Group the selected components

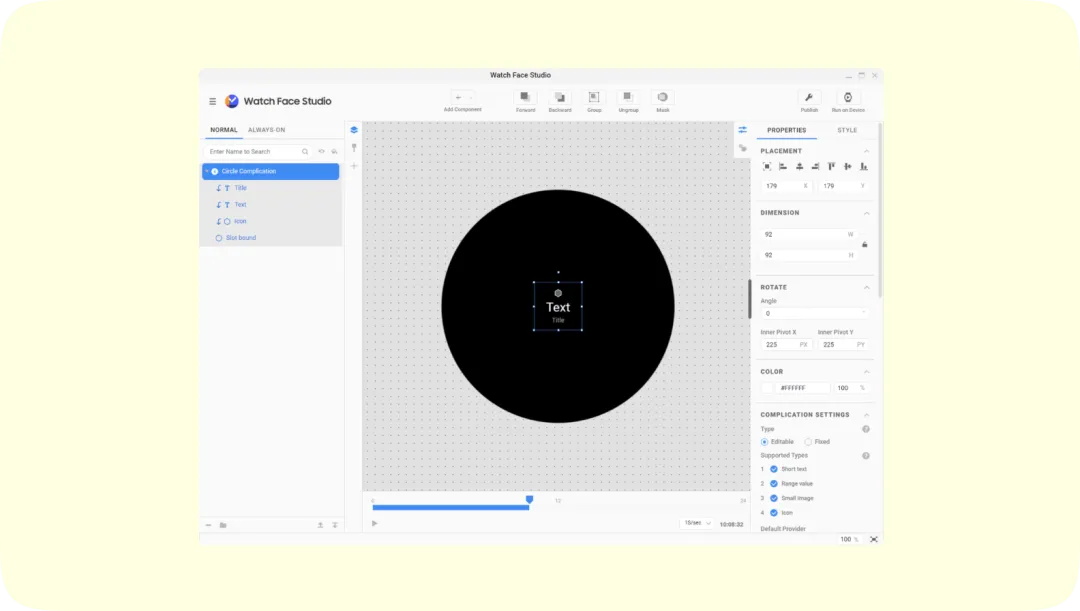click(594, 101)
